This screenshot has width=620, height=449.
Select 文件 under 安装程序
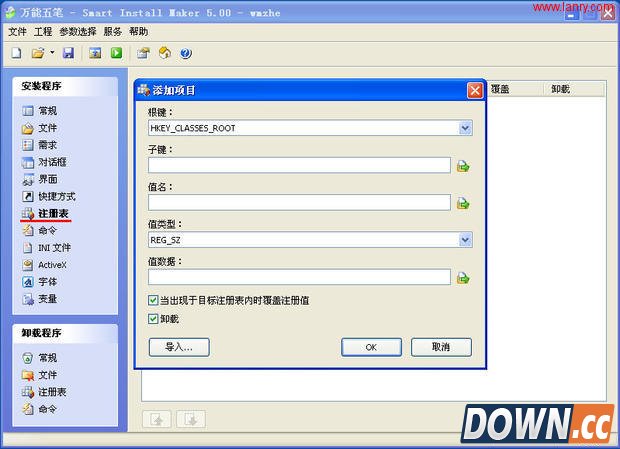[x=40, y=128]
